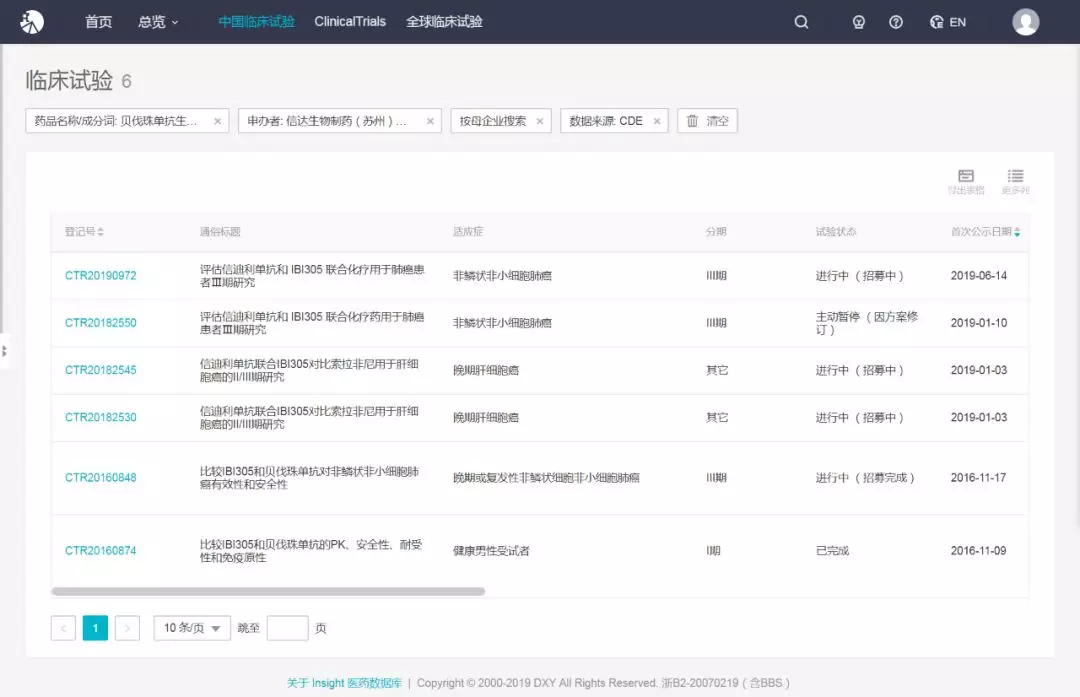Click the 试验状态 column header
Viewport: 1080px width, 697px height.
[836, 232]
